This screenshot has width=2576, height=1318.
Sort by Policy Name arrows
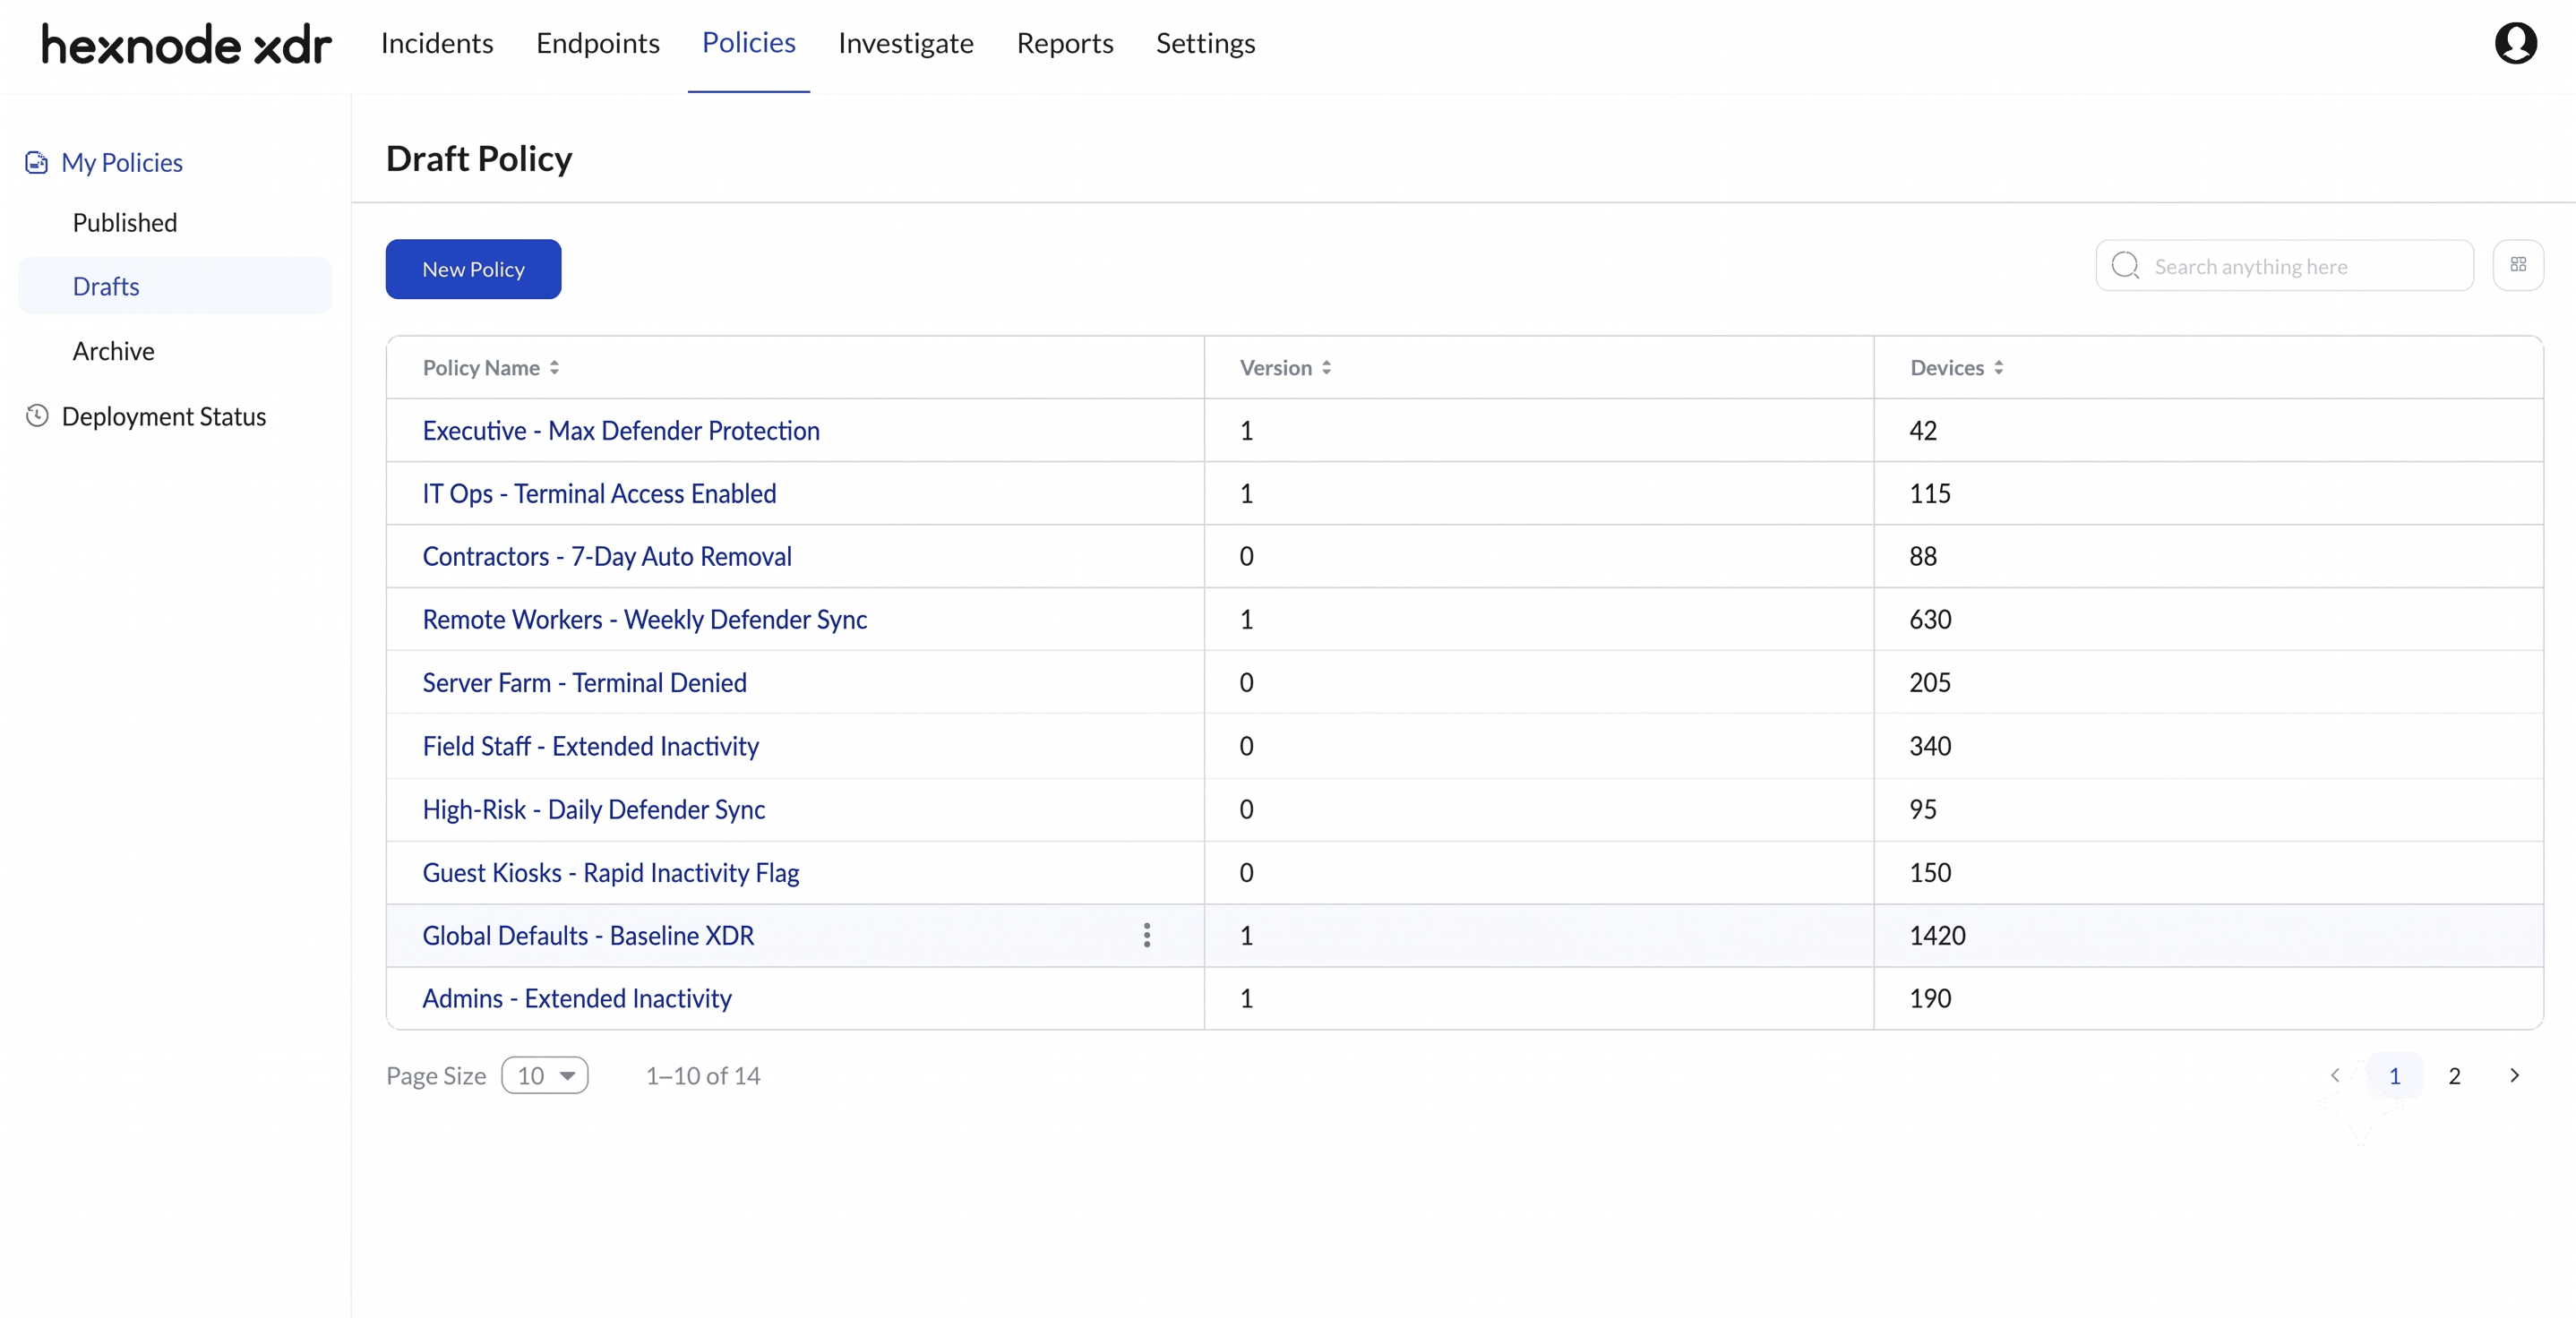[x=554, y=368]
